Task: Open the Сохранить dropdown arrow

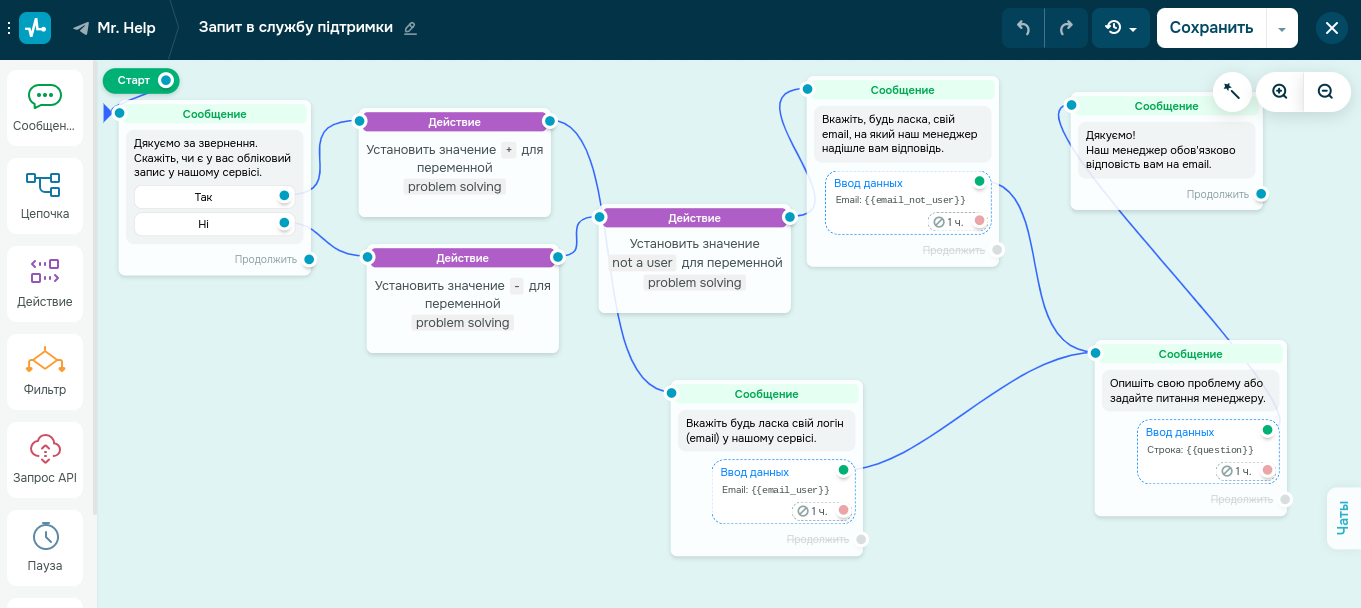Action: coord(1281,28)
